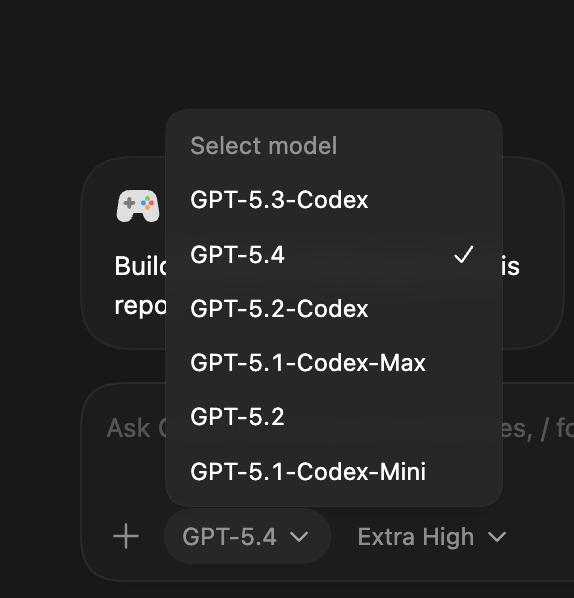
Task: Click the Select model header label
Action: tap(264, 146)
